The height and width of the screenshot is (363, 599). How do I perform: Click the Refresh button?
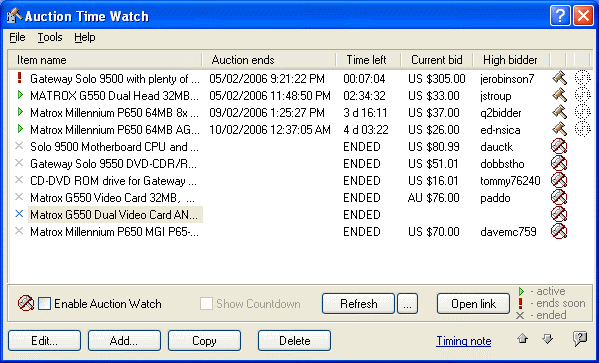point(358,304)
